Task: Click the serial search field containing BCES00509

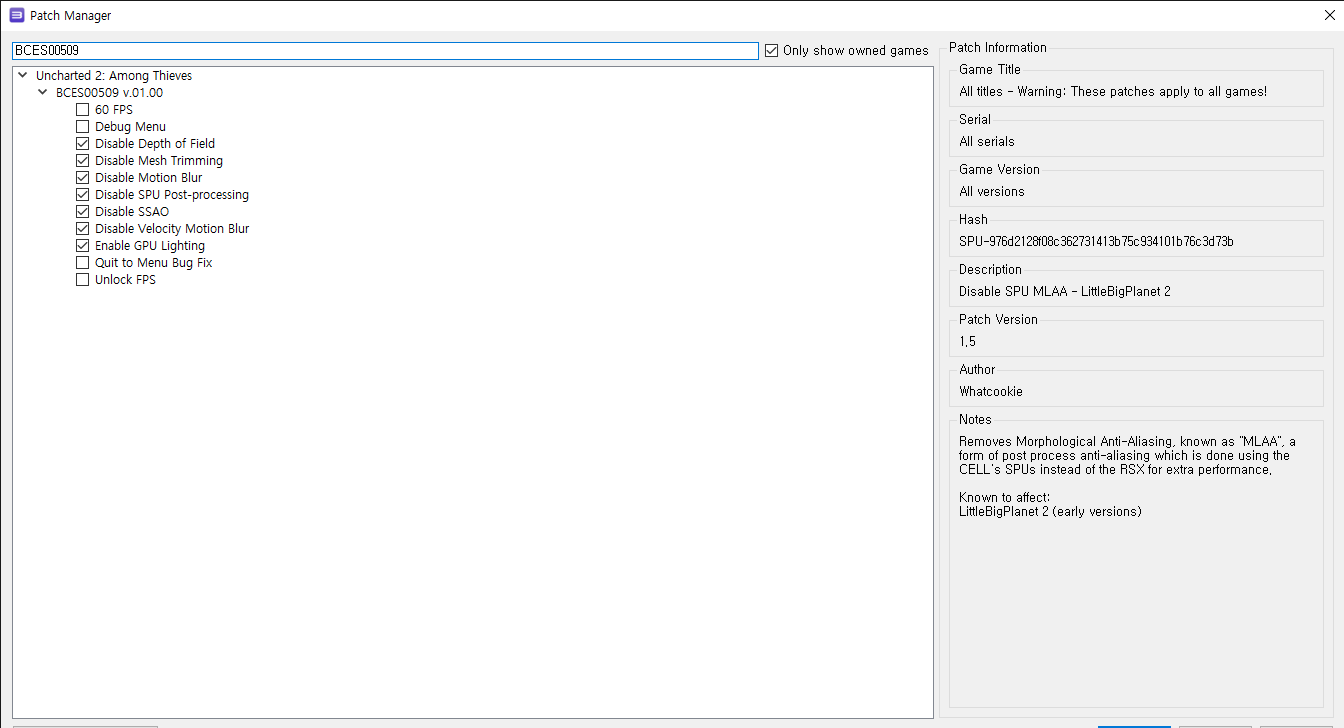Action: (385, 50)
